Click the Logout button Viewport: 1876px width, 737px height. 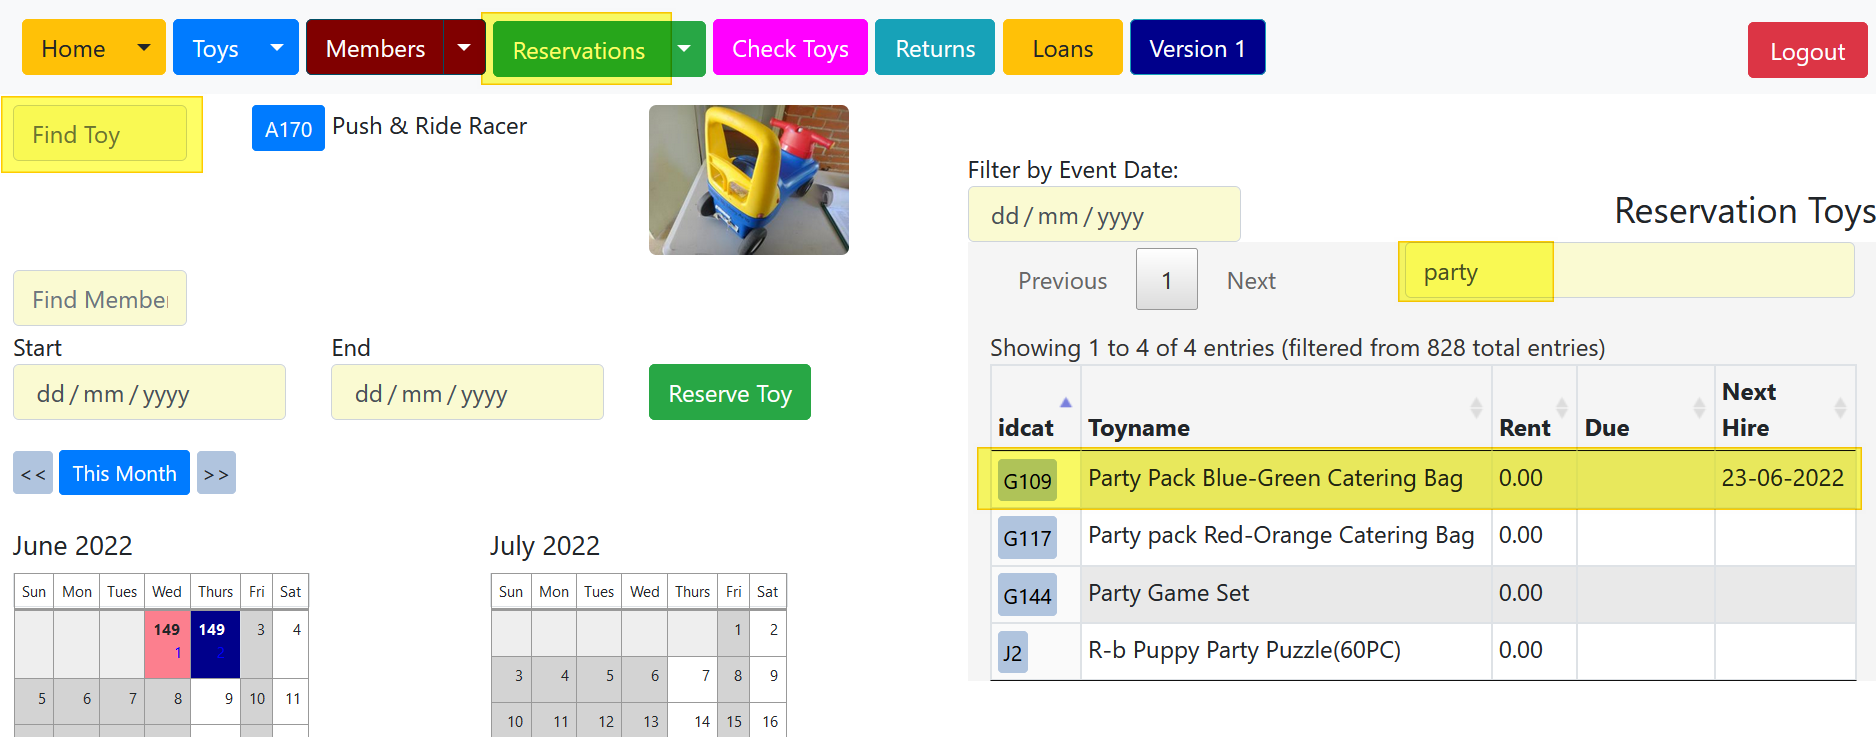coord(1806,51)
